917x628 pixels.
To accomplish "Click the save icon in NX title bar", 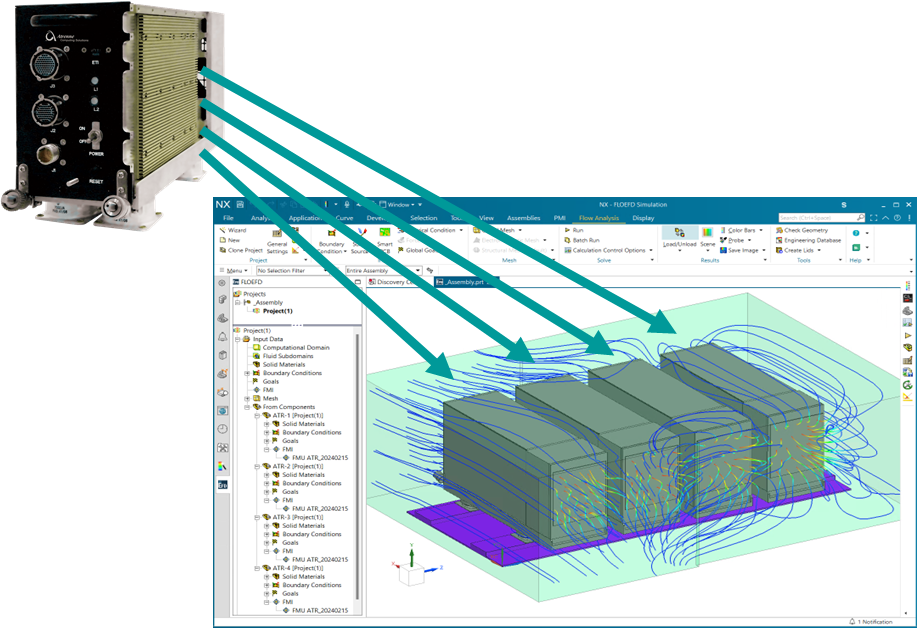I will pyautogui.click(x=240, y=205).
